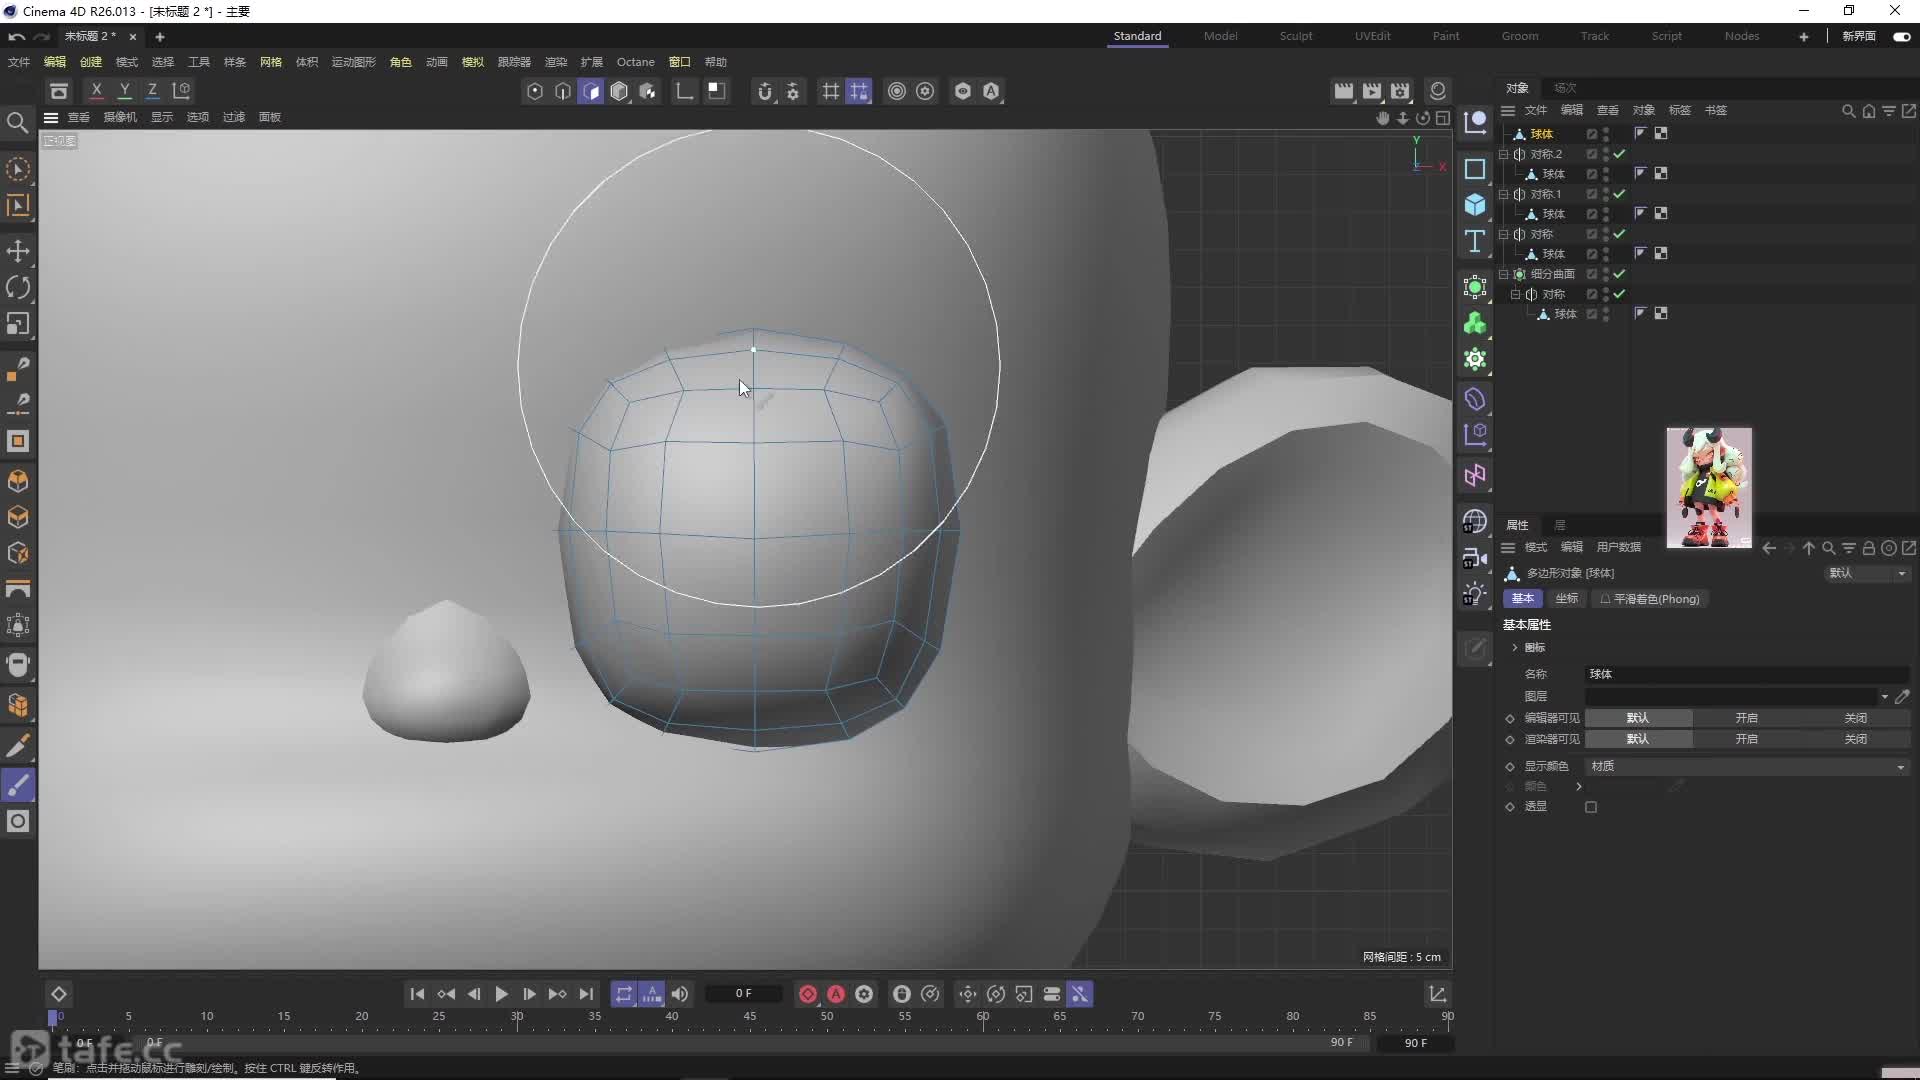Disable the 细分曲面 generator checkmark
Image resolution: width=1920 pixels, height=1080 pixels.
pos(1619,274)
